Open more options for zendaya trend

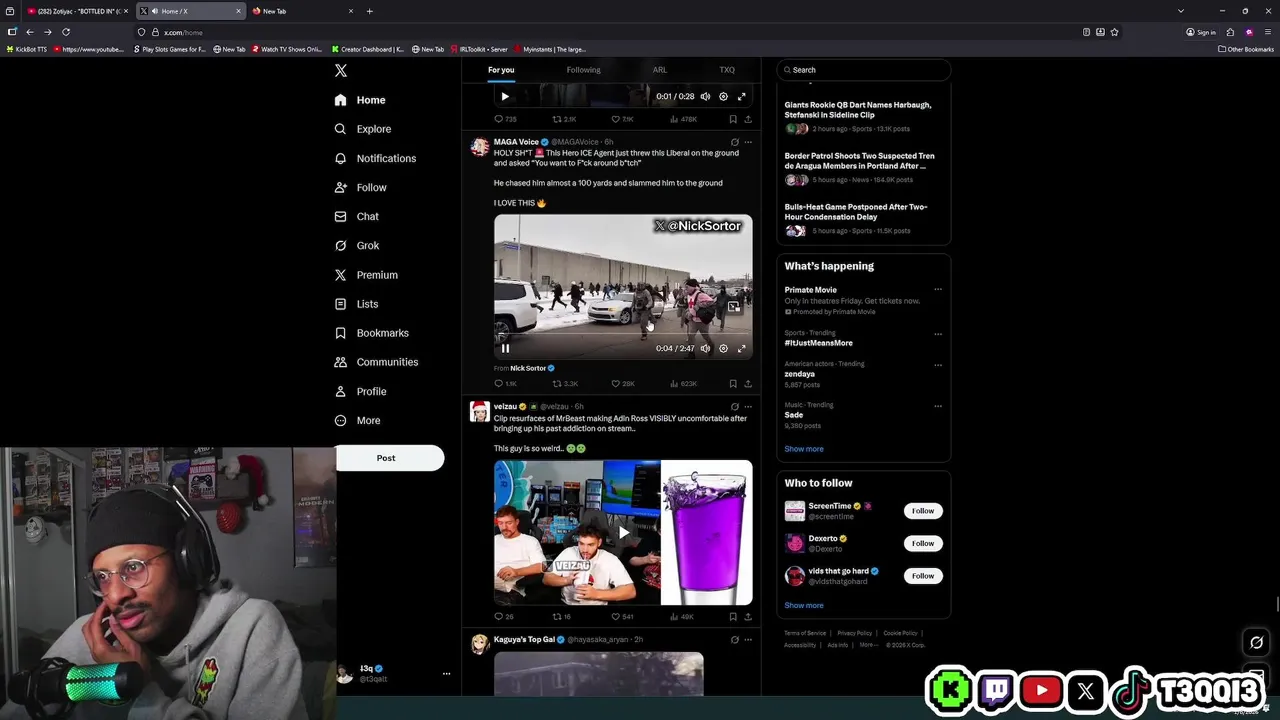(x=938, y=365)
